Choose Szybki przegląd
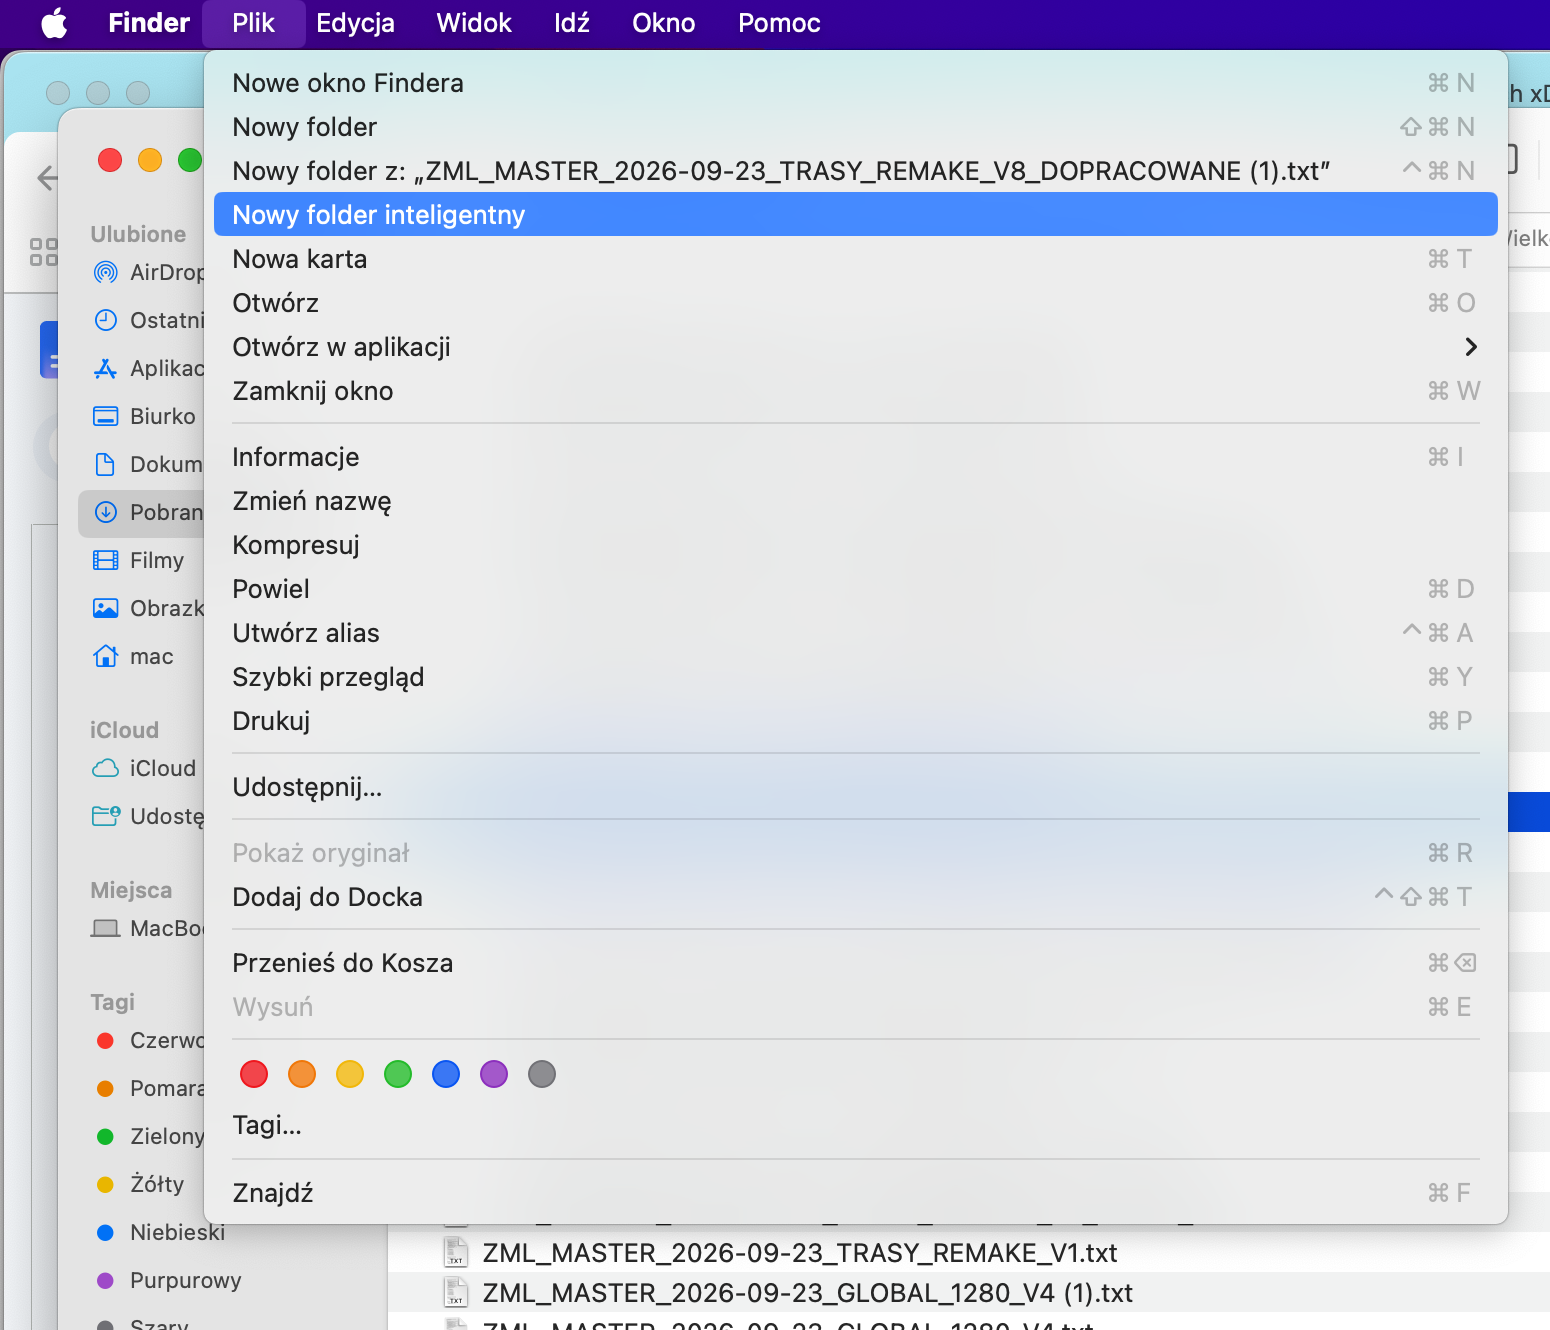1550x1330 pixels. [x=855, y=677]
